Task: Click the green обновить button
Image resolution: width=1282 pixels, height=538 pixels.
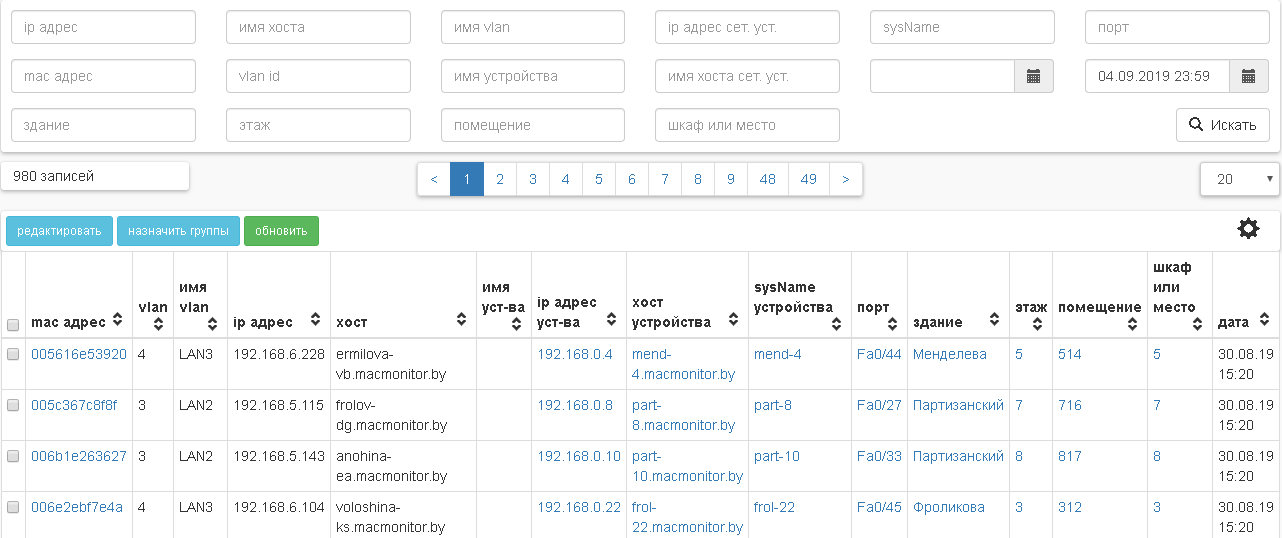Action: point(281,231)
